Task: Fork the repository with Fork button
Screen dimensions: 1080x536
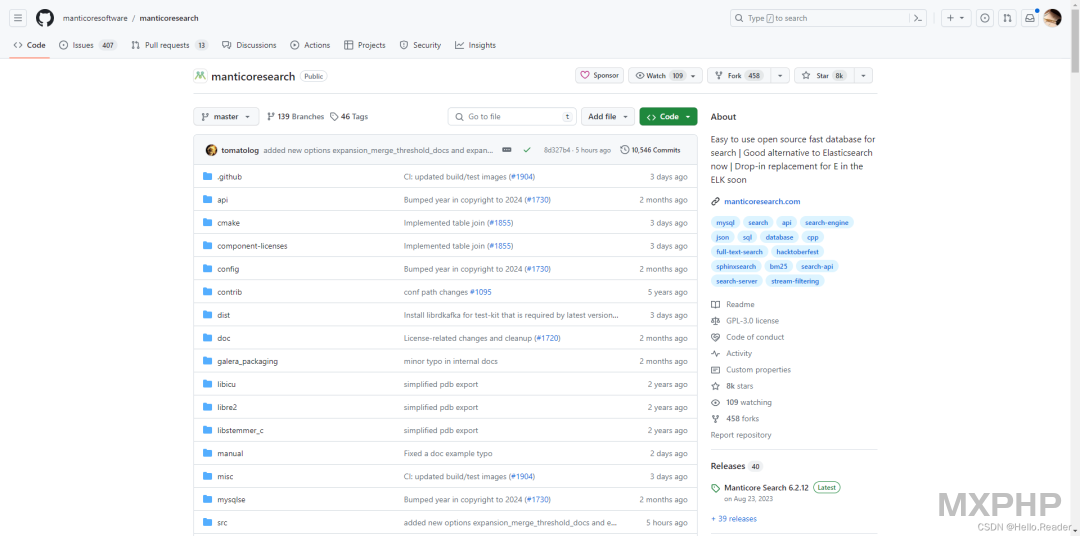Action: (x=739, y=76)
